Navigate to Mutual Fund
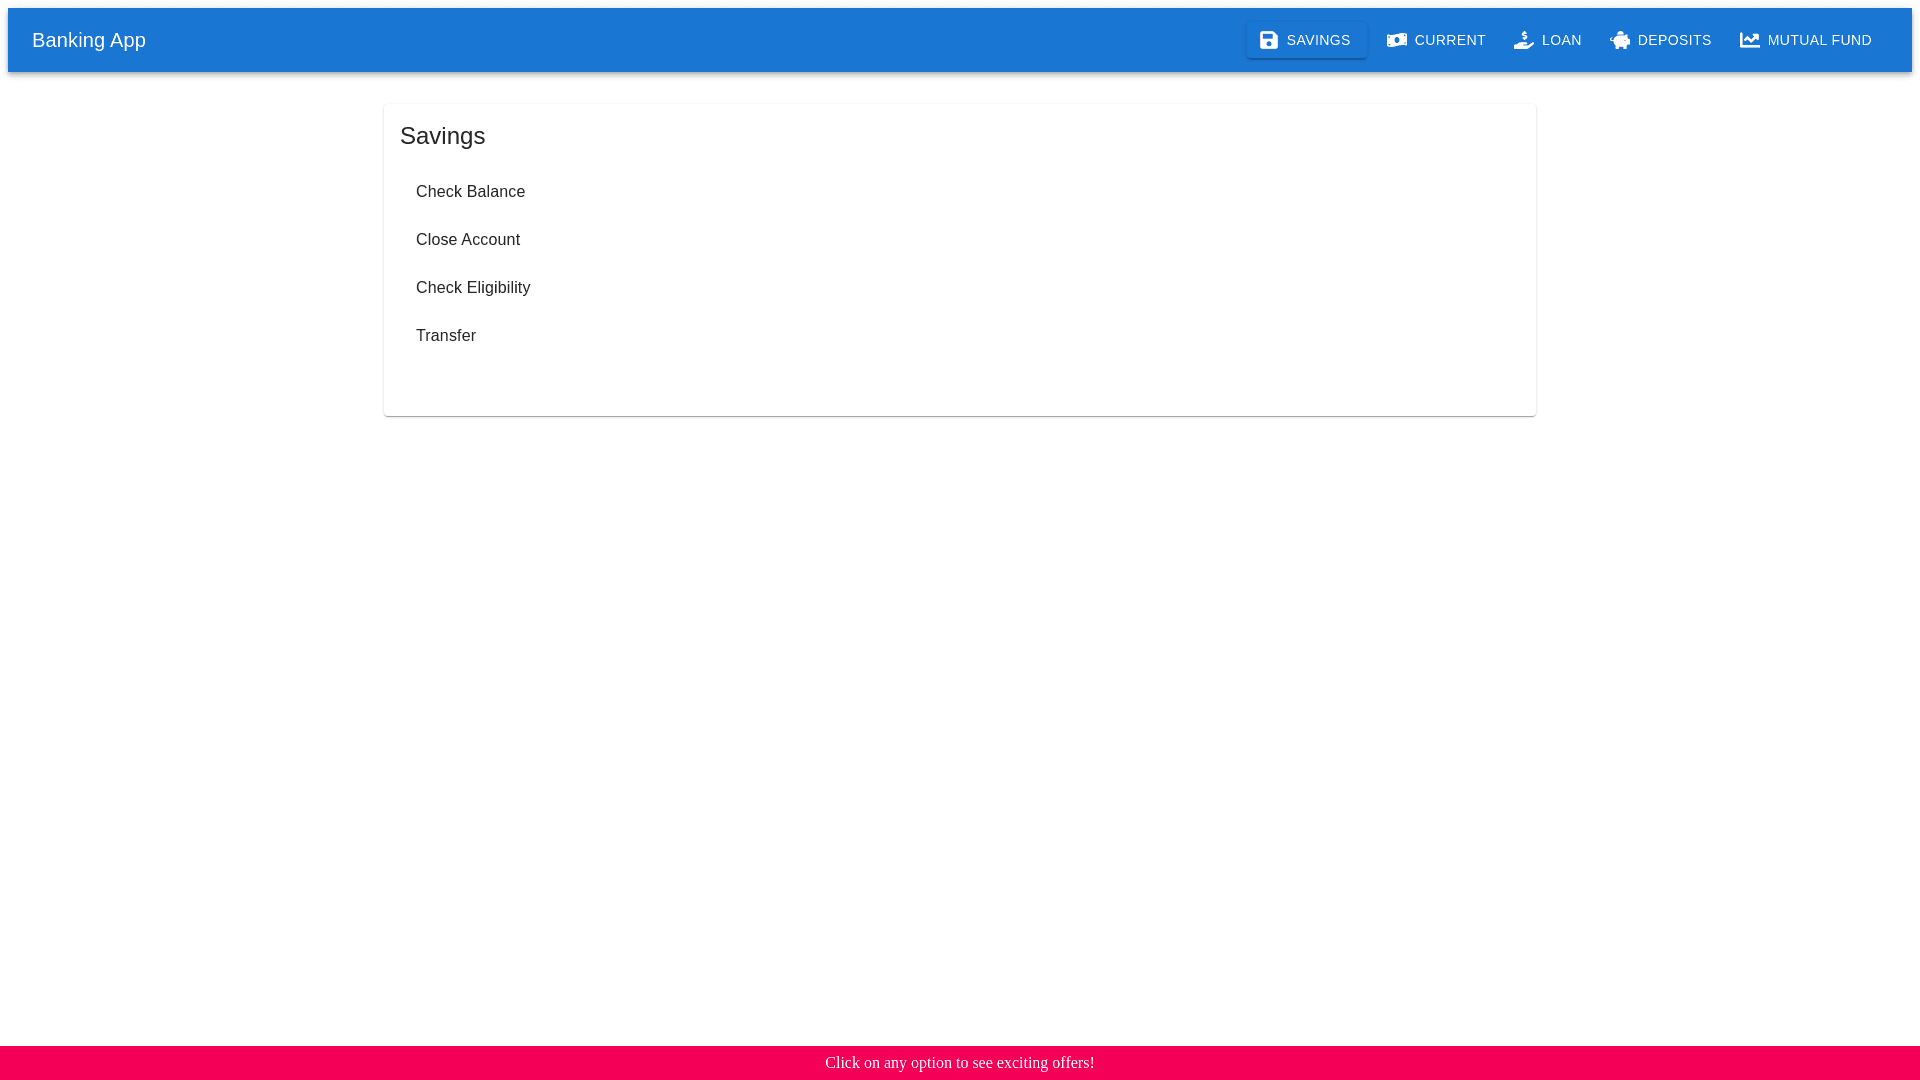This screenshot has width=1920, height=1080. (1805, 40)
